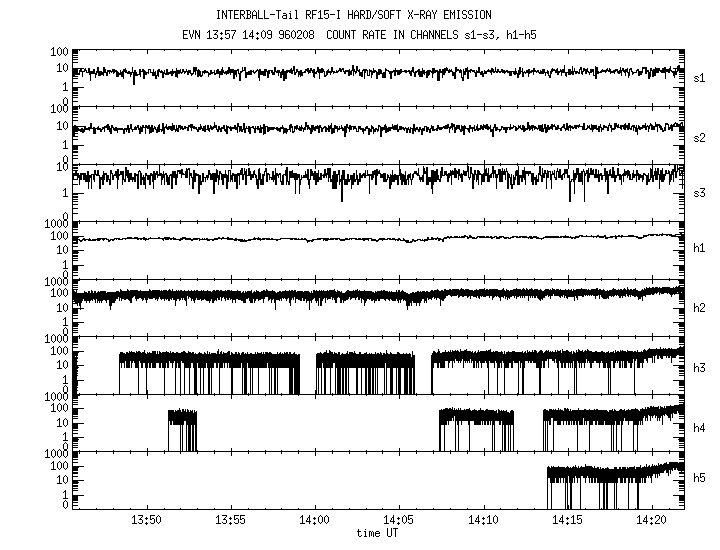Click the INTERBALL-Tail RF15-I plot title

coord(354,15)
